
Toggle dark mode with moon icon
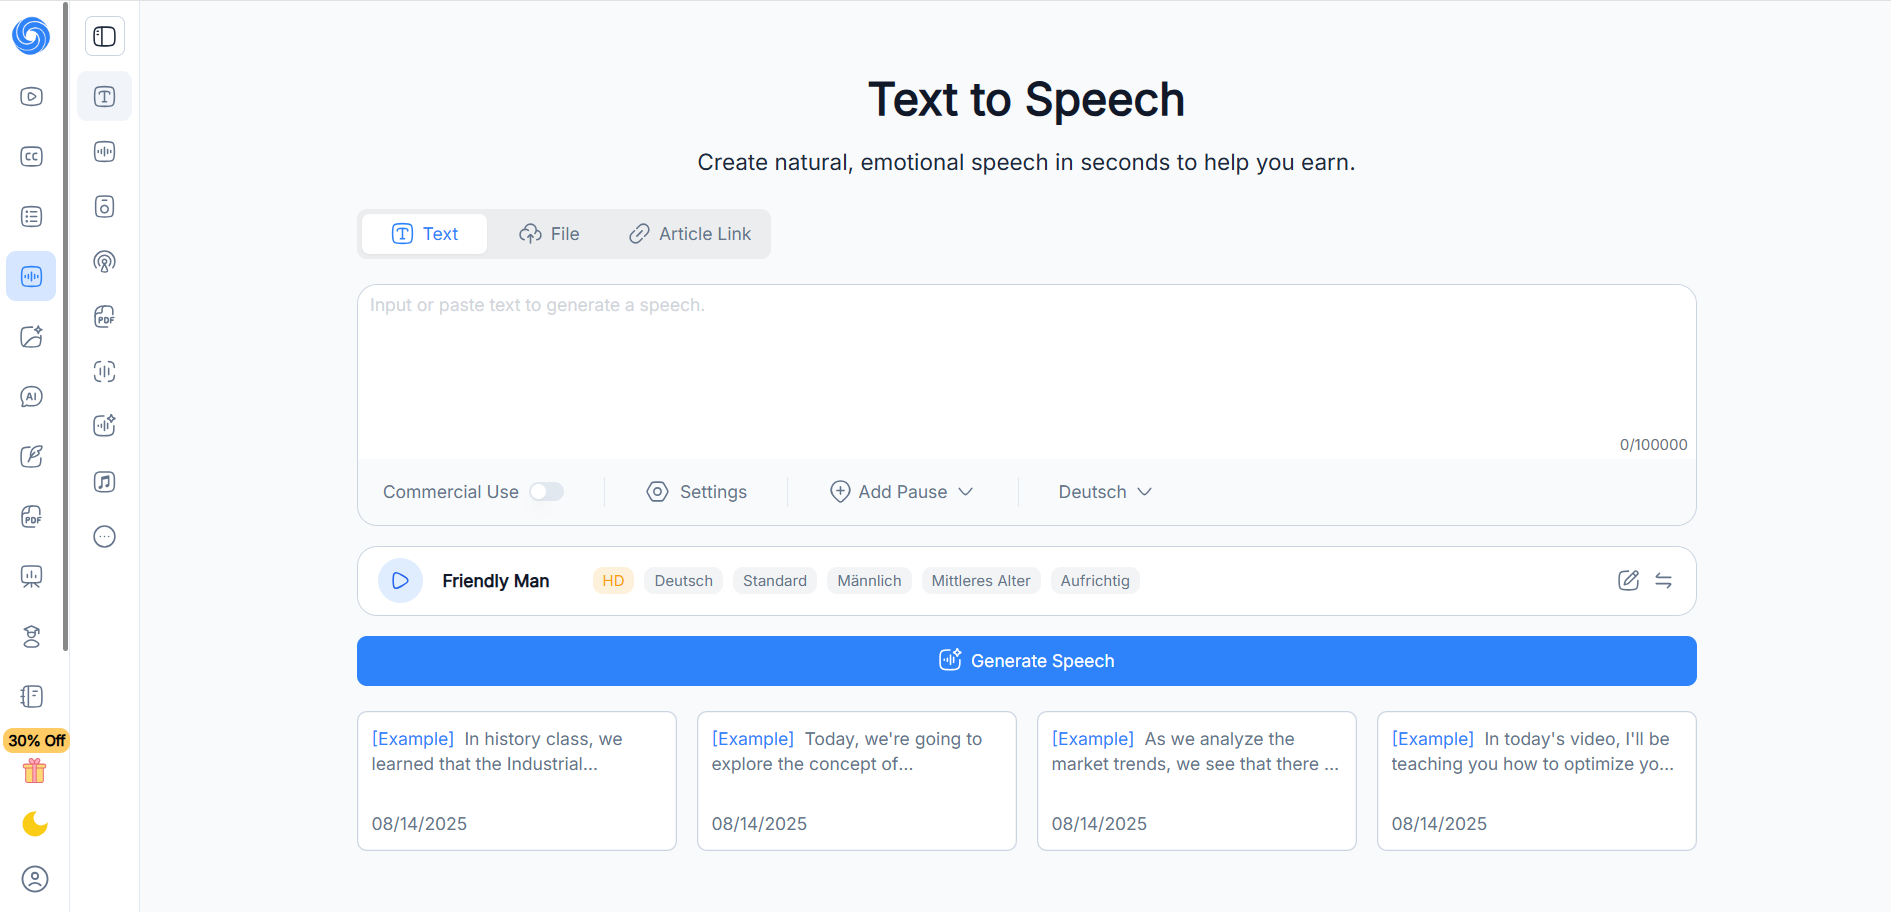tap(35, 823)
